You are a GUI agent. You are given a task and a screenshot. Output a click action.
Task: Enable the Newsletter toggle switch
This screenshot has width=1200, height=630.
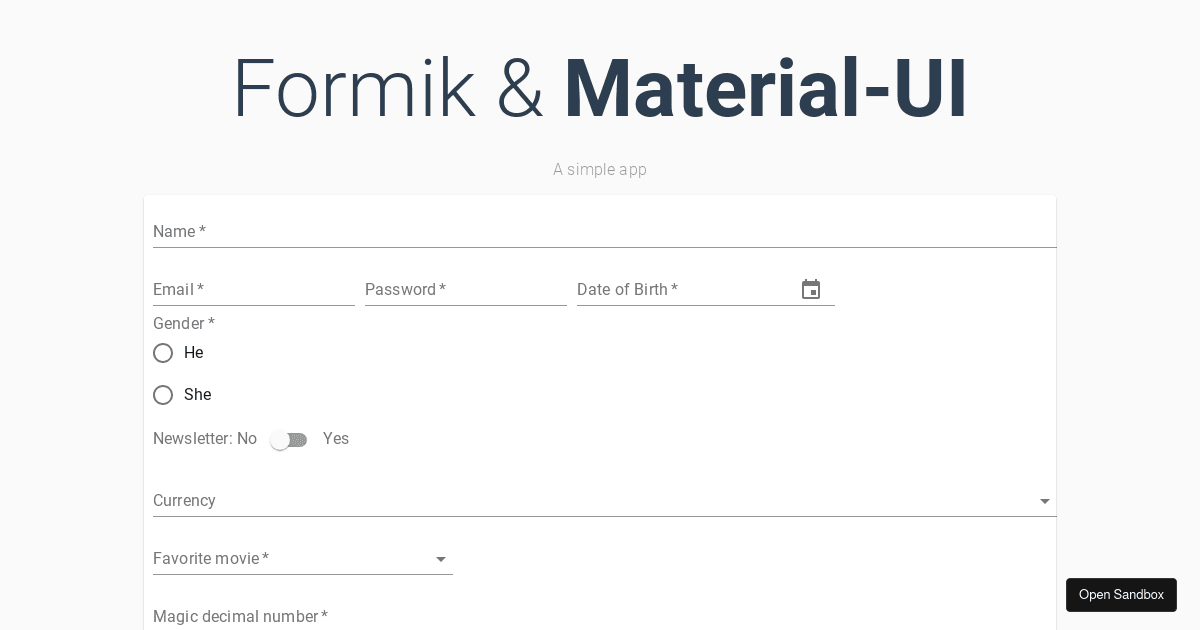289,440
